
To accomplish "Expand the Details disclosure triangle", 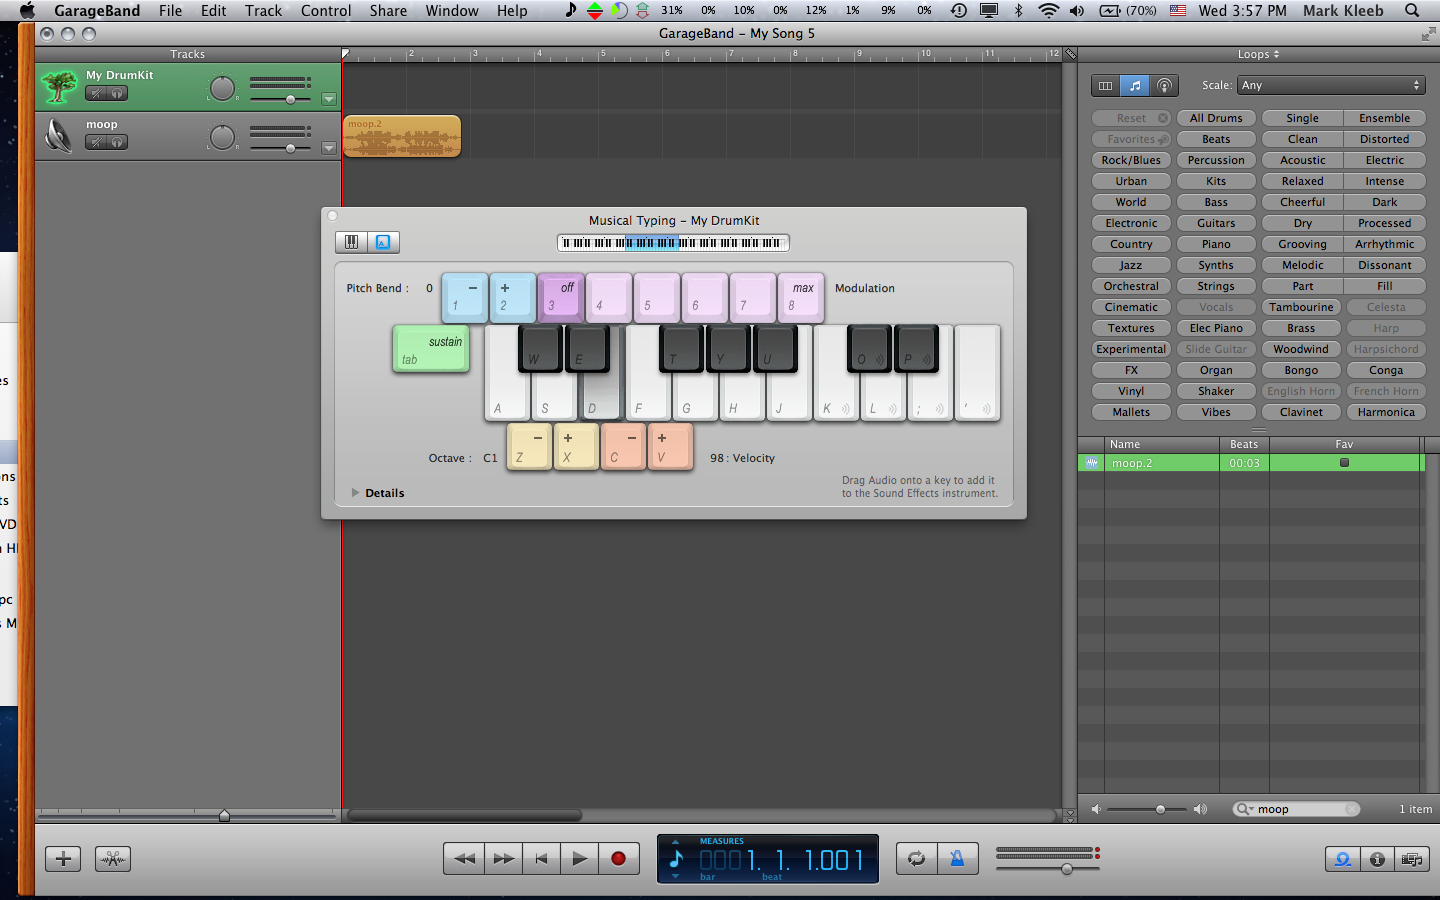I will [355, 493].
